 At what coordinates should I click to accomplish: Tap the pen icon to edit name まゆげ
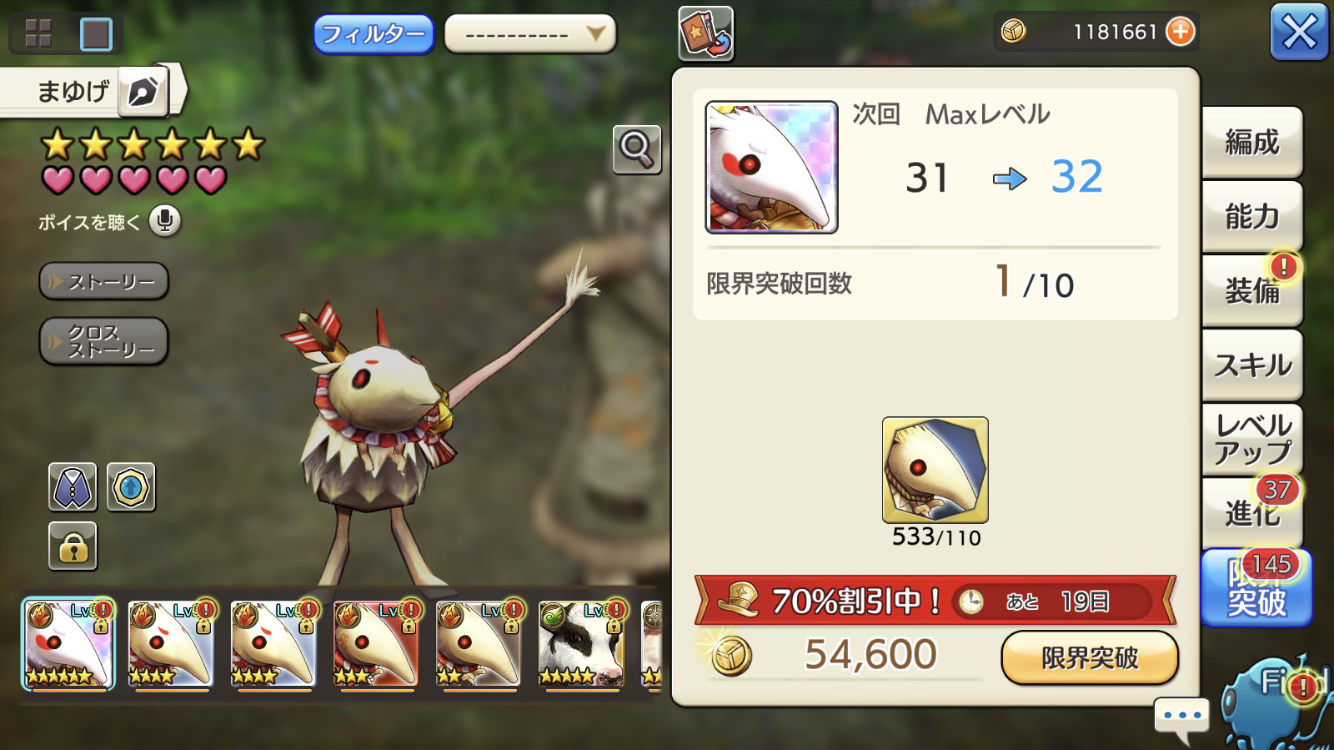coord(143,93)
